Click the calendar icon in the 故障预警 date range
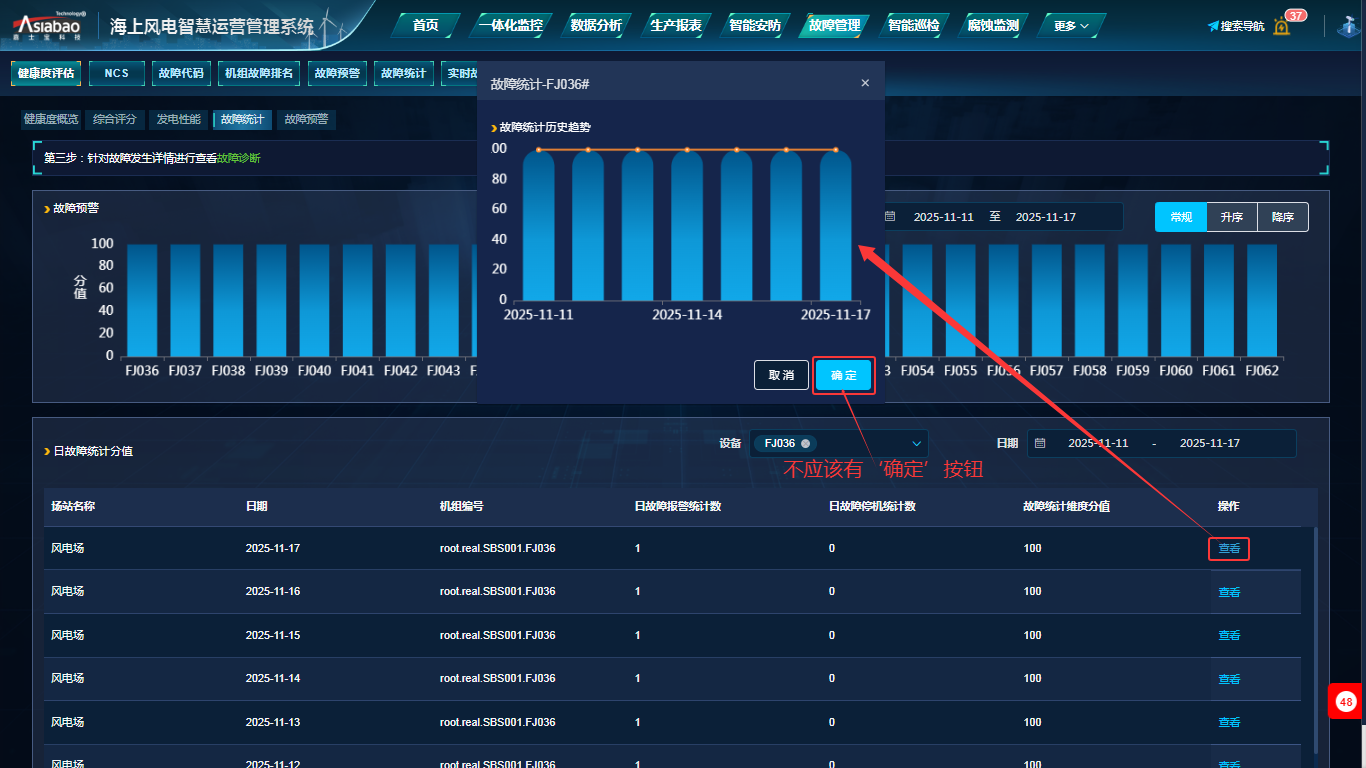1366x768 pixels. (890, 217)
